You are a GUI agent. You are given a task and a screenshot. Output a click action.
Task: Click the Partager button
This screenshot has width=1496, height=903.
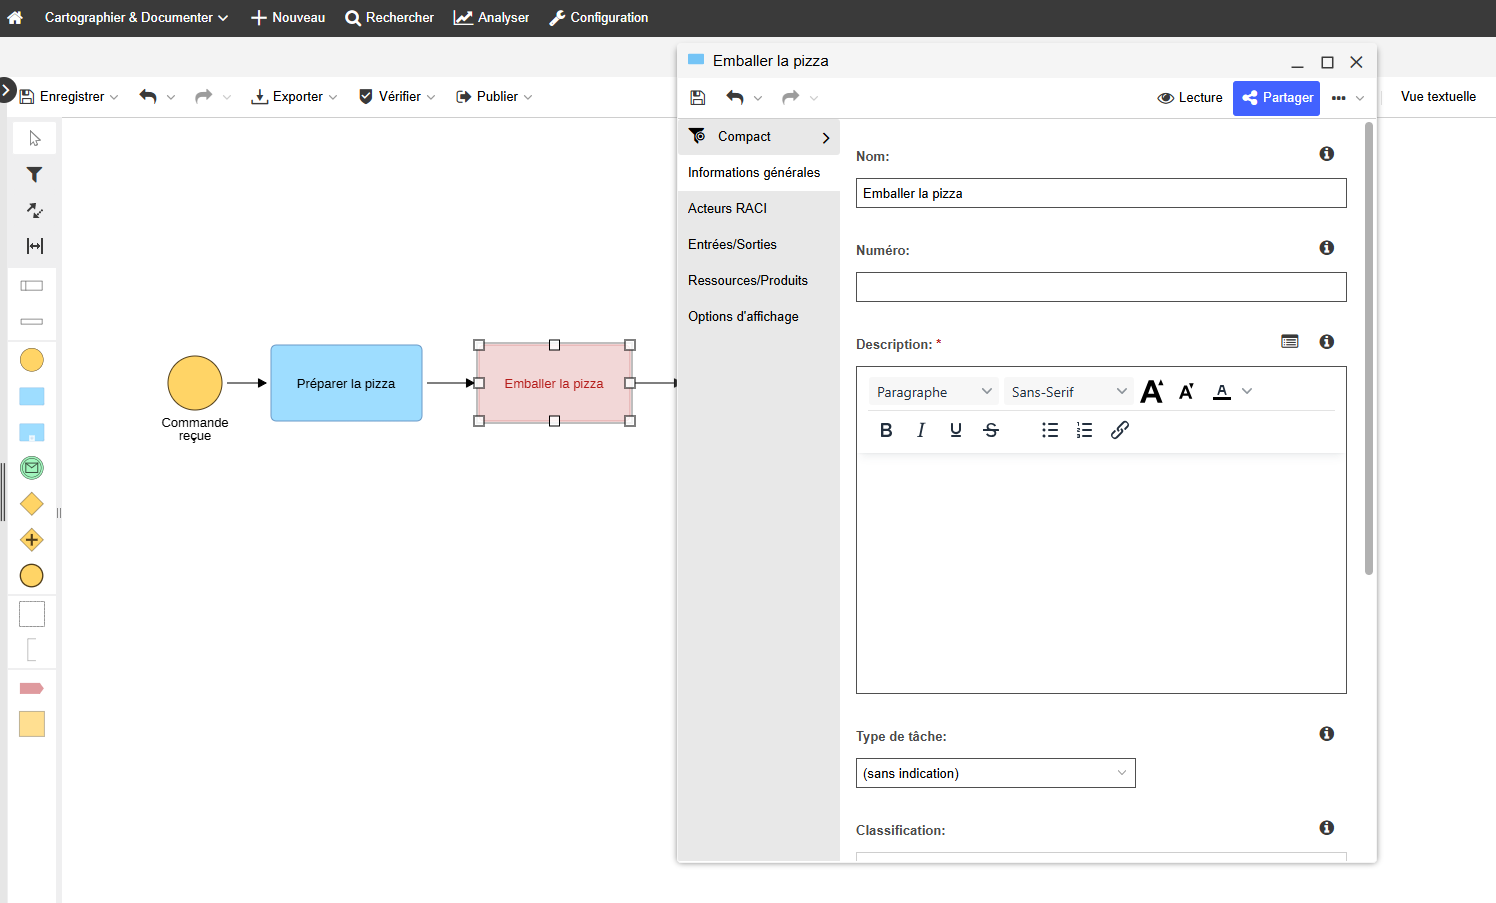1276,98
